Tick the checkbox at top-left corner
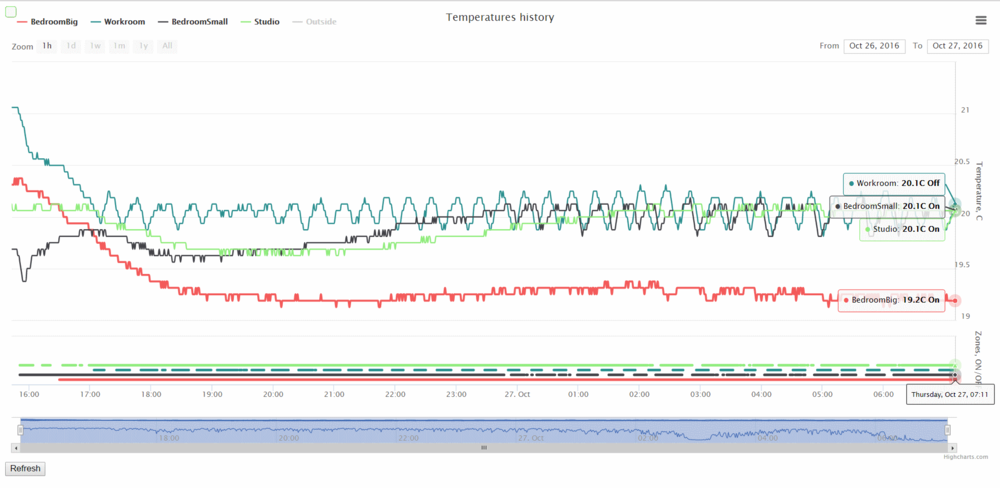 11,11
